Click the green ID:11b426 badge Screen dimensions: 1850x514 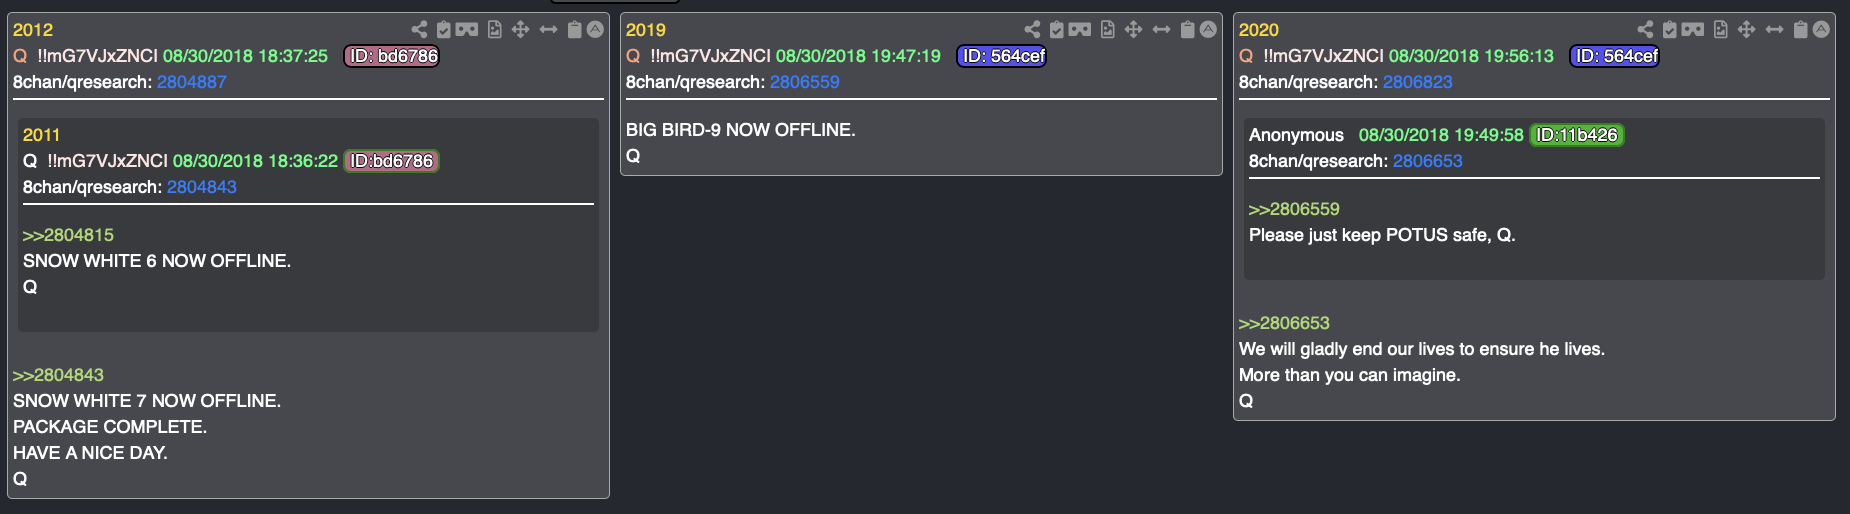[x=1577, y=135]
